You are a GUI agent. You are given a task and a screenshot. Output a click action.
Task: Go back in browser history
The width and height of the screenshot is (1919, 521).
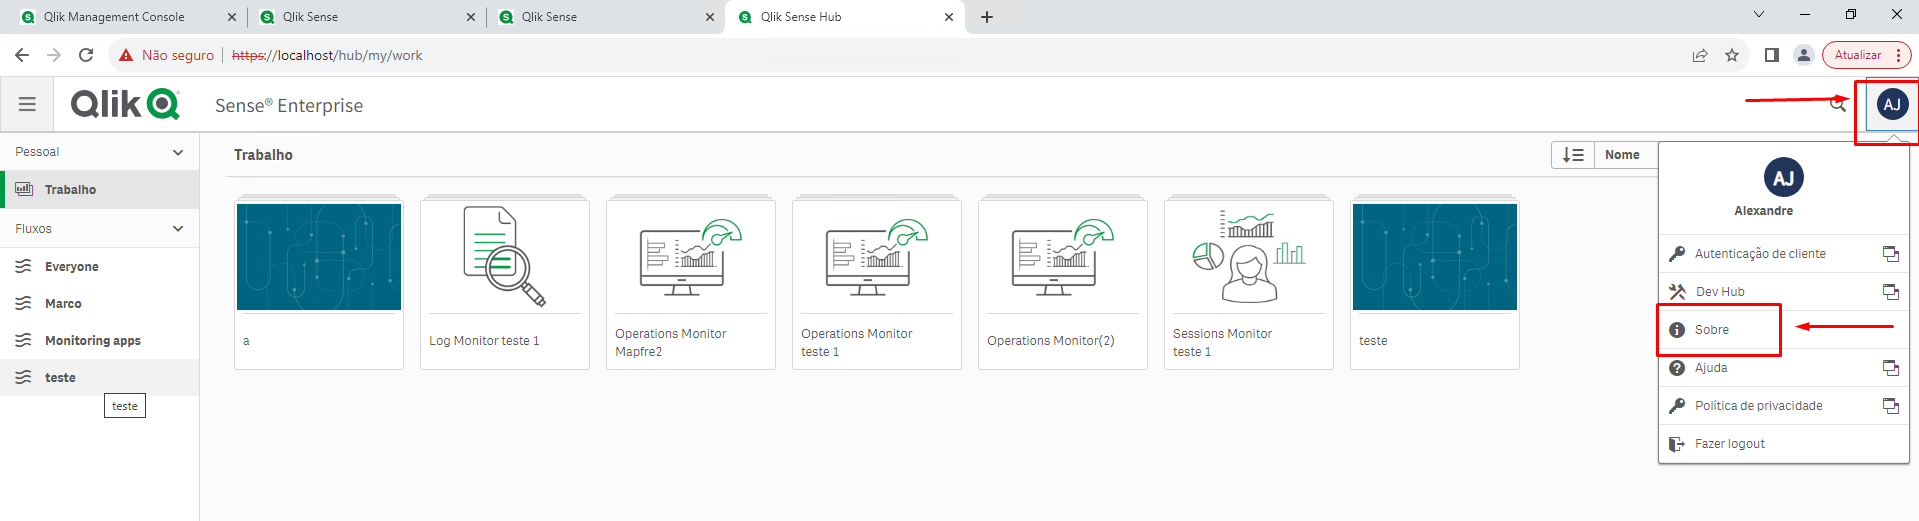coord(22,55)
